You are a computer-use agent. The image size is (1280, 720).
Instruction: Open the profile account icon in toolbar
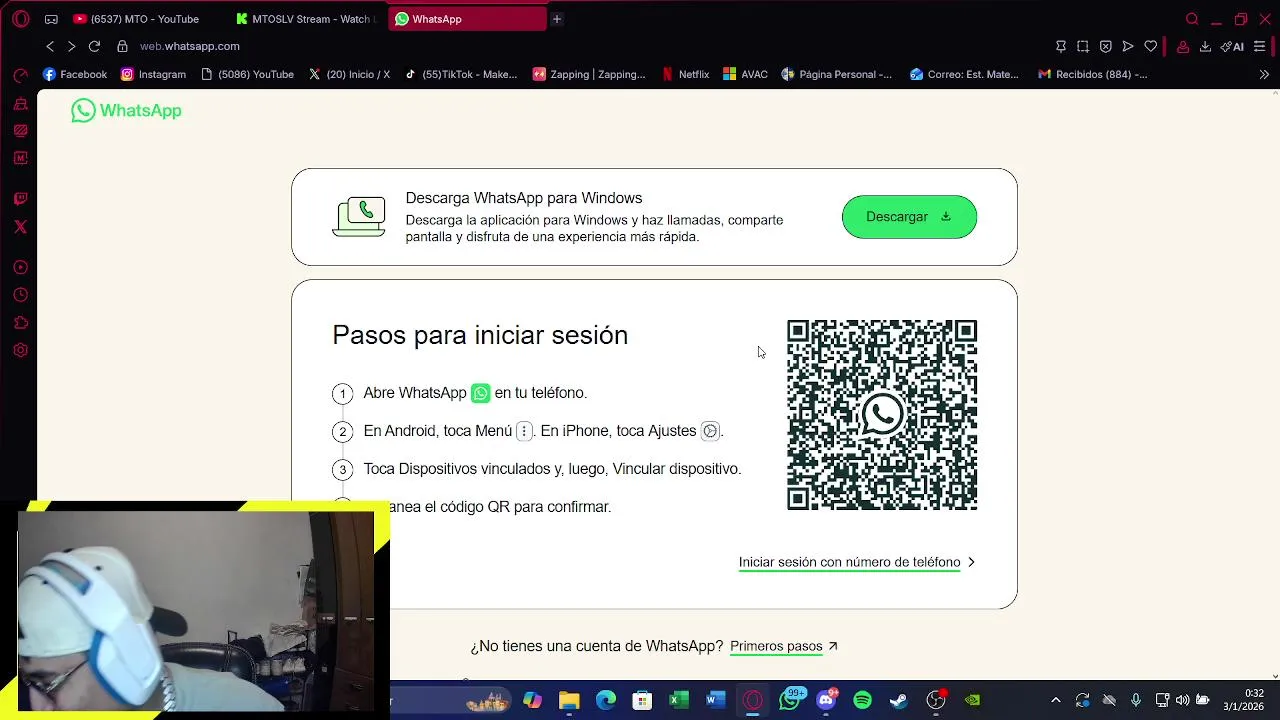coord(1183,46)
